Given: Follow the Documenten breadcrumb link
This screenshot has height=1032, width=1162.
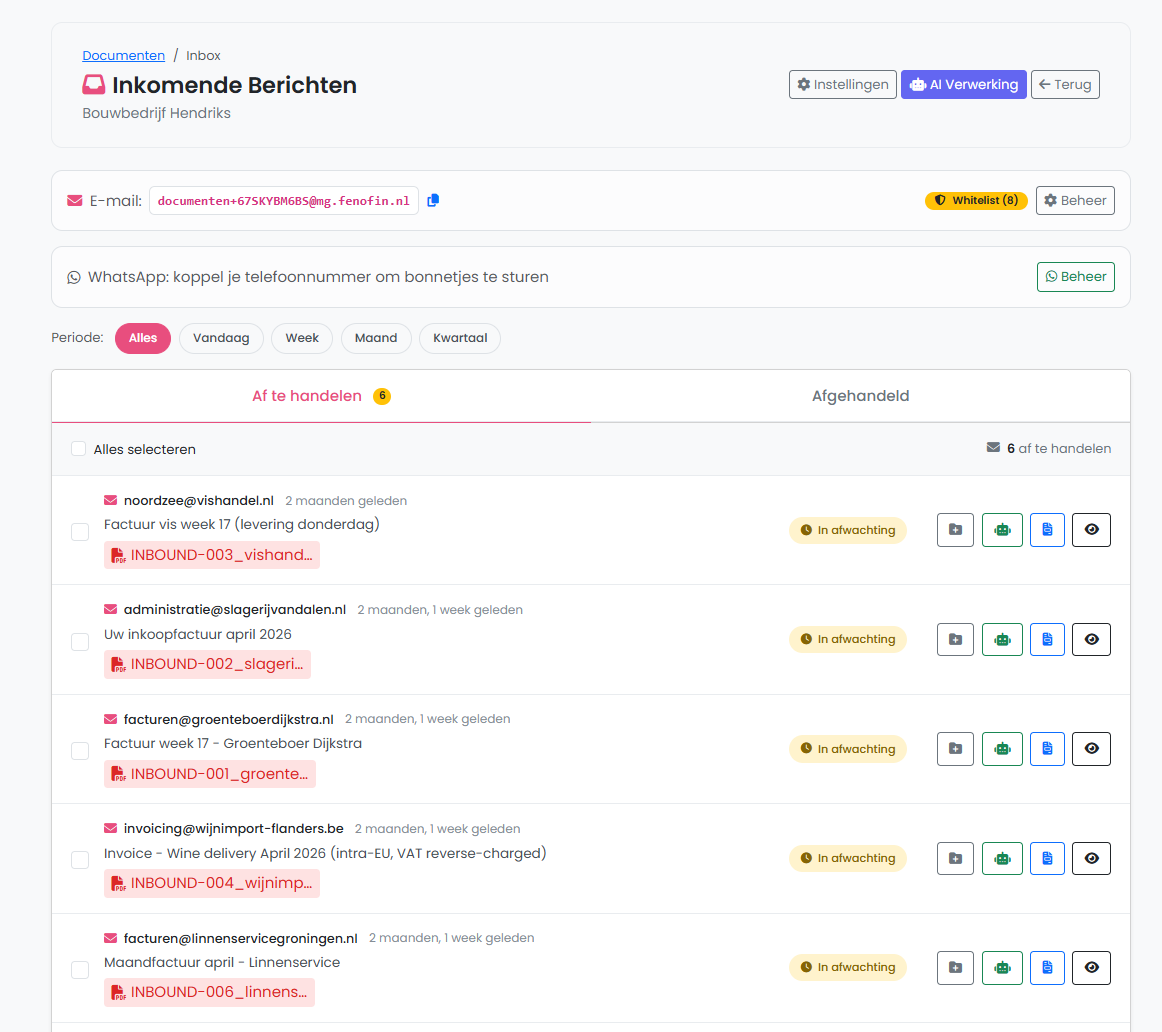Looking at the screenshot, I should [x=124, y=56].
